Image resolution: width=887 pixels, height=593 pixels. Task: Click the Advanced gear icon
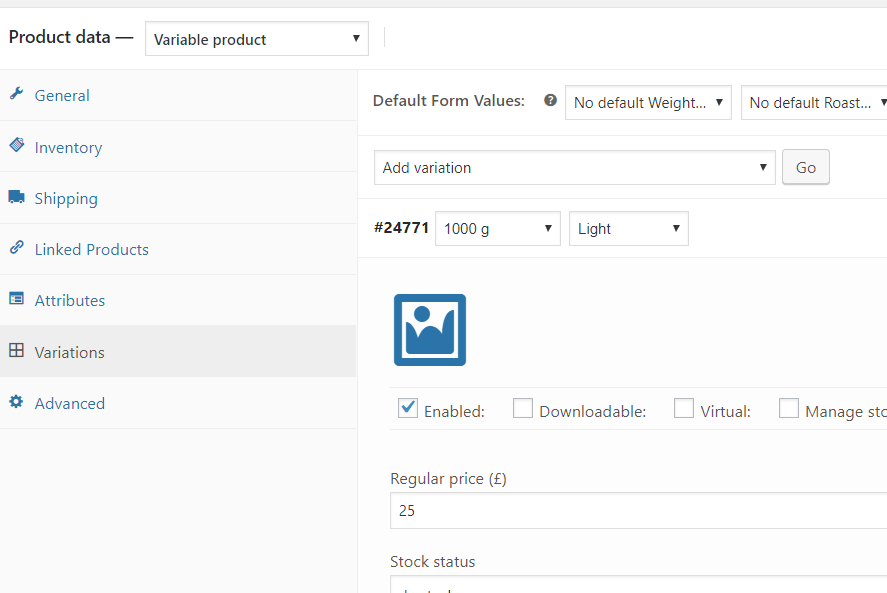click(x=16, y=403)
